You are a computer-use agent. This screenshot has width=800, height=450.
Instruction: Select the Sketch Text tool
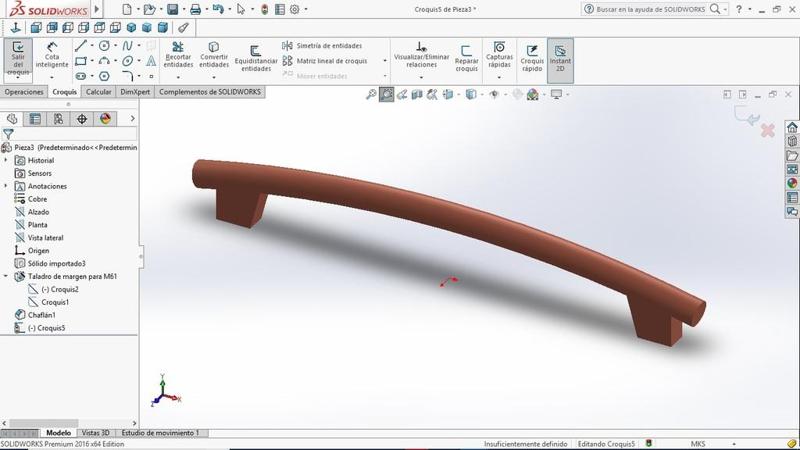pyautogui.click(x=151, y=61)
